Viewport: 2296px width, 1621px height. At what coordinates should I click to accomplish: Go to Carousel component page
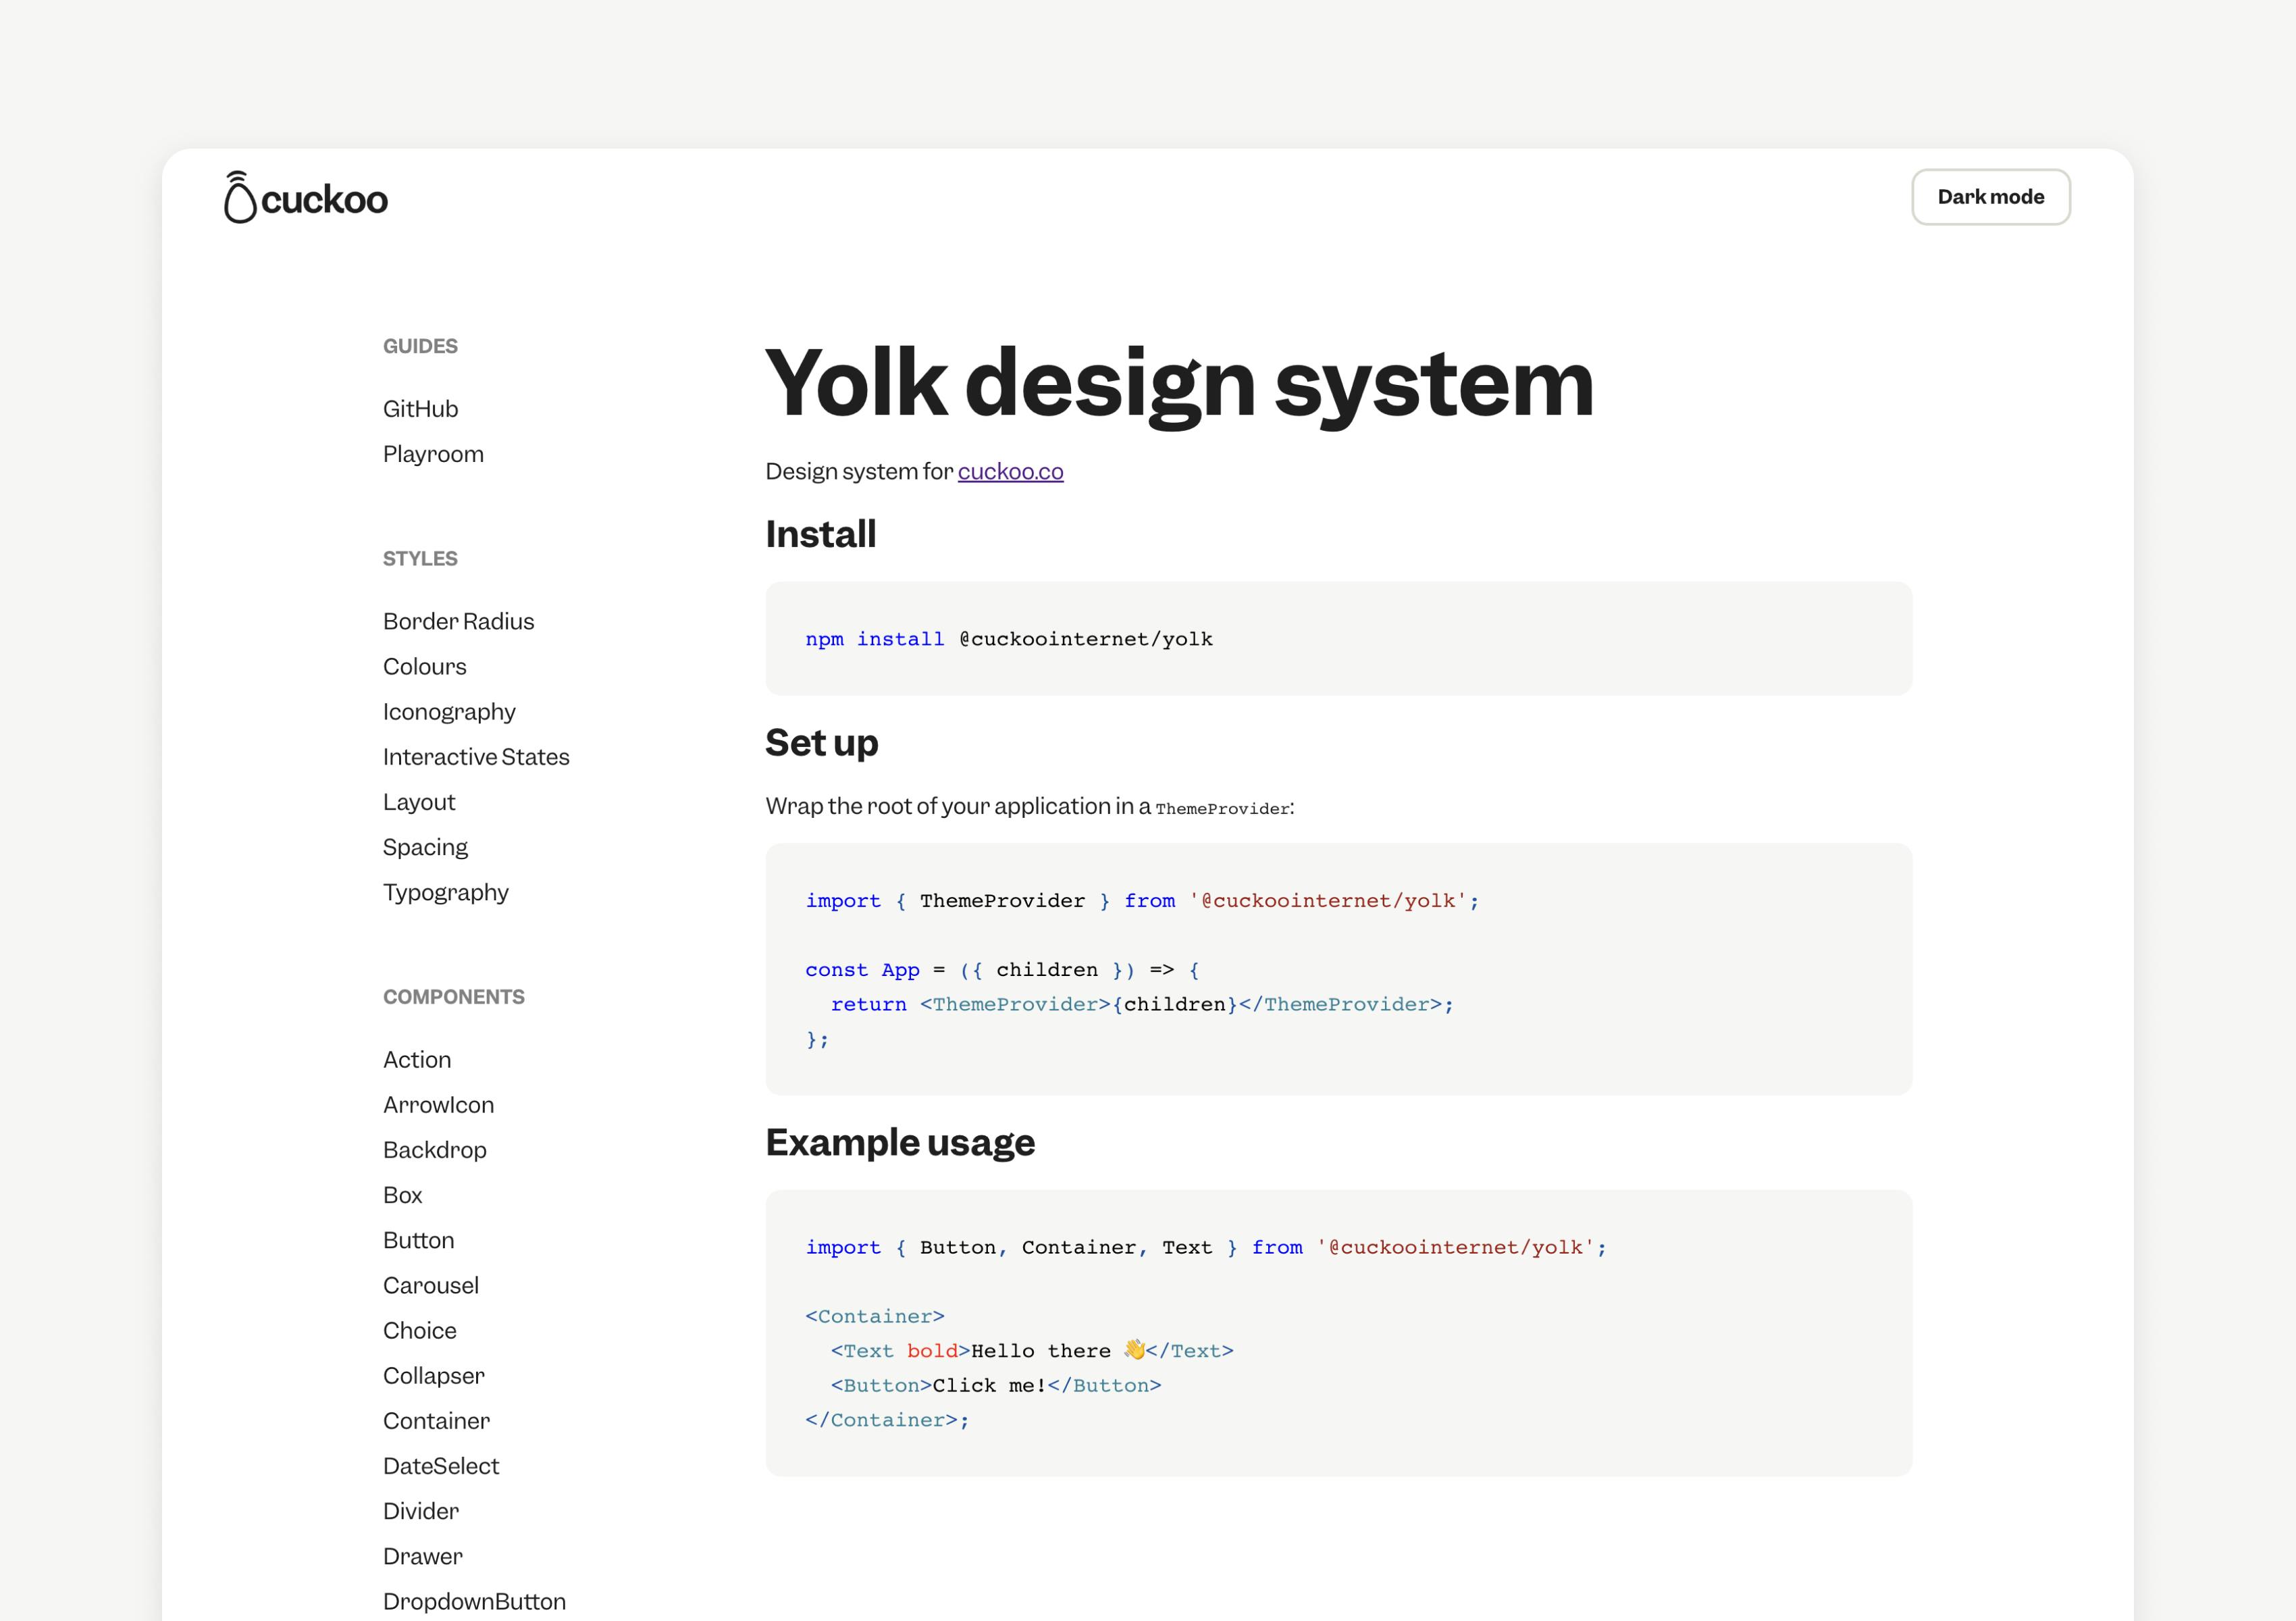point(430,1285)
